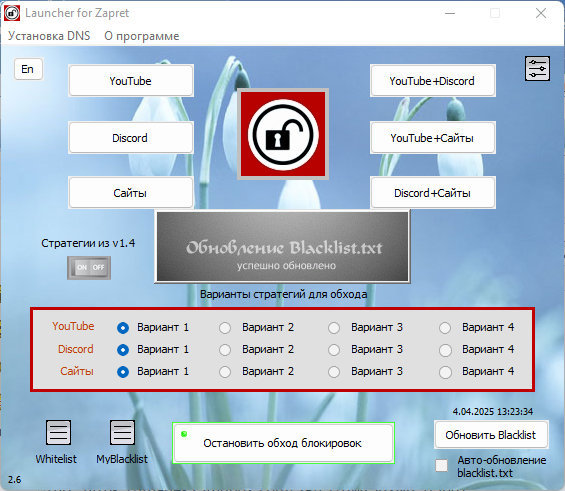Open the MyBlacklist file icon
The width and height of the screenshot is (565, 491).
(x=122, y=432)
